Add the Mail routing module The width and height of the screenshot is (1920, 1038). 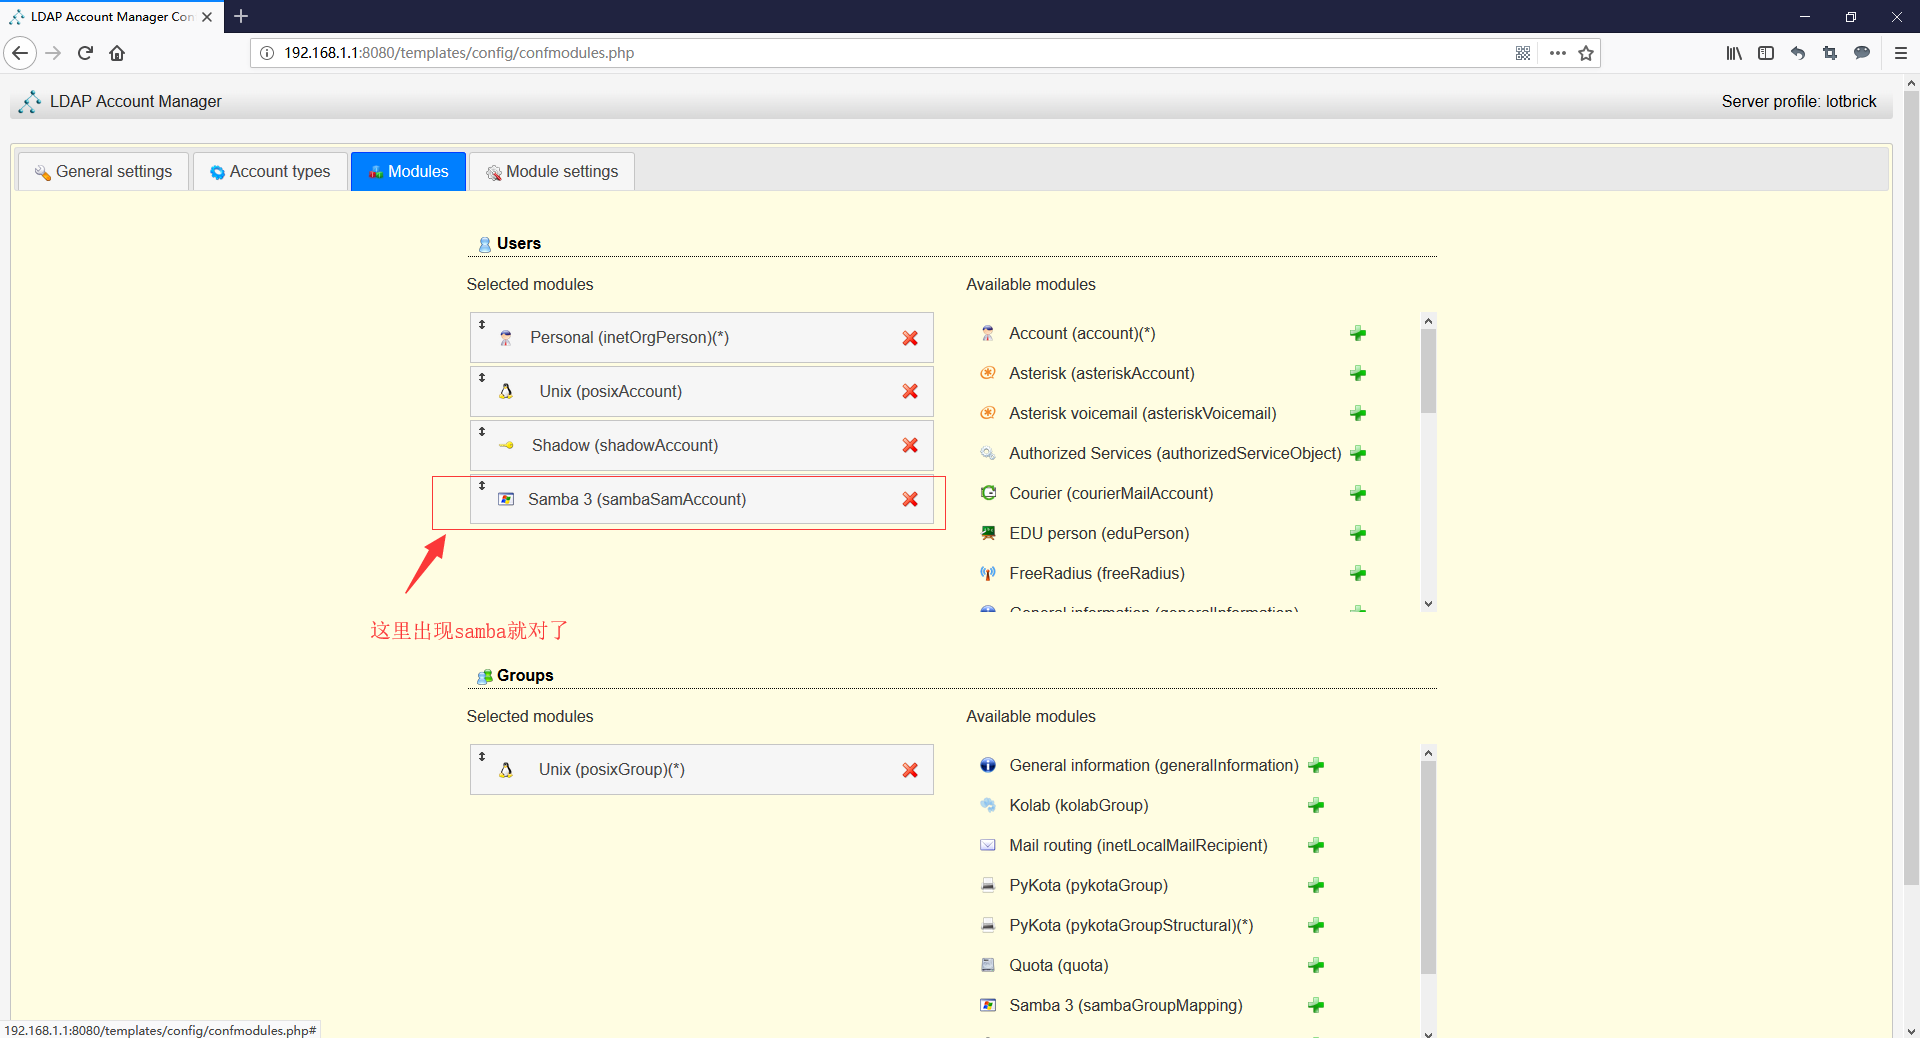click(x=1316, y=846)
